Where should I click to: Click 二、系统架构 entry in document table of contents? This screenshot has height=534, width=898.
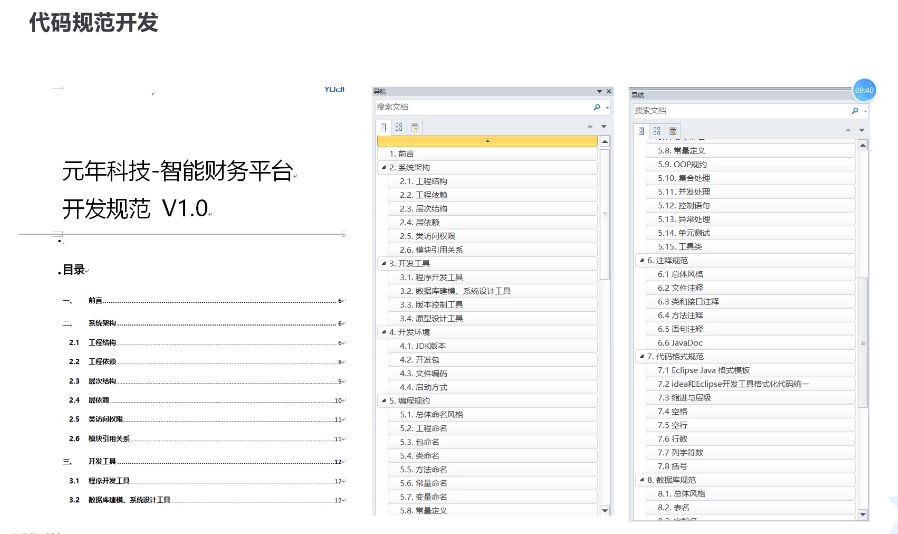203,324
